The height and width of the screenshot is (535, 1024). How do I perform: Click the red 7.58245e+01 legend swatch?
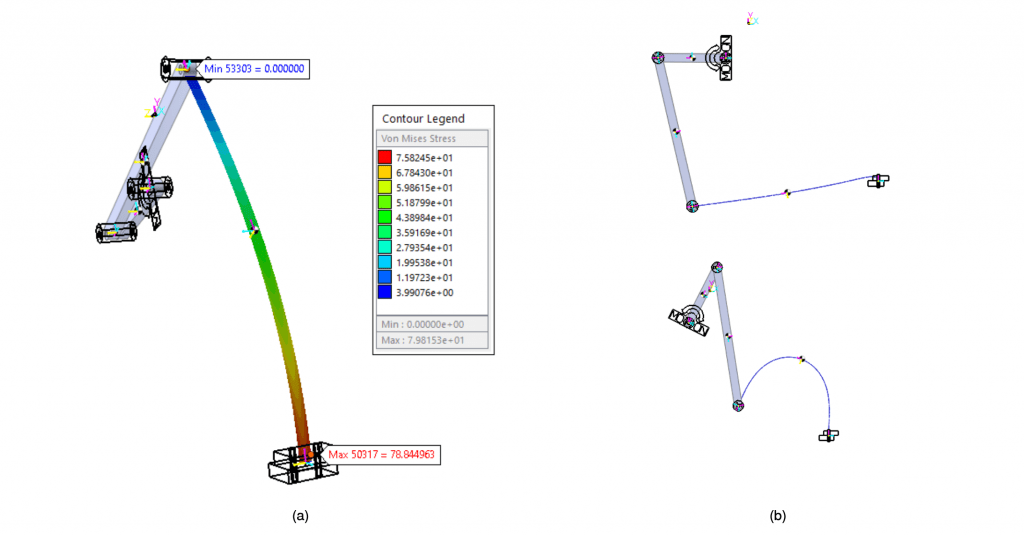[385, 157]
